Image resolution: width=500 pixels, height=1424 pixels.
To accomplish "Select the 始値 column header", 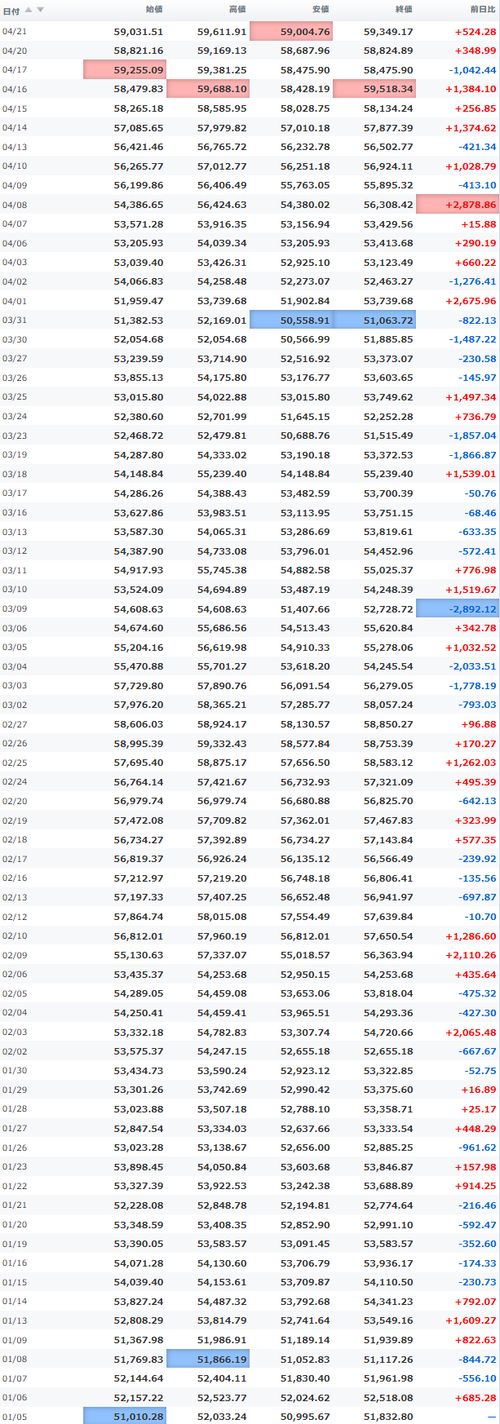I will tap(154, 9).
